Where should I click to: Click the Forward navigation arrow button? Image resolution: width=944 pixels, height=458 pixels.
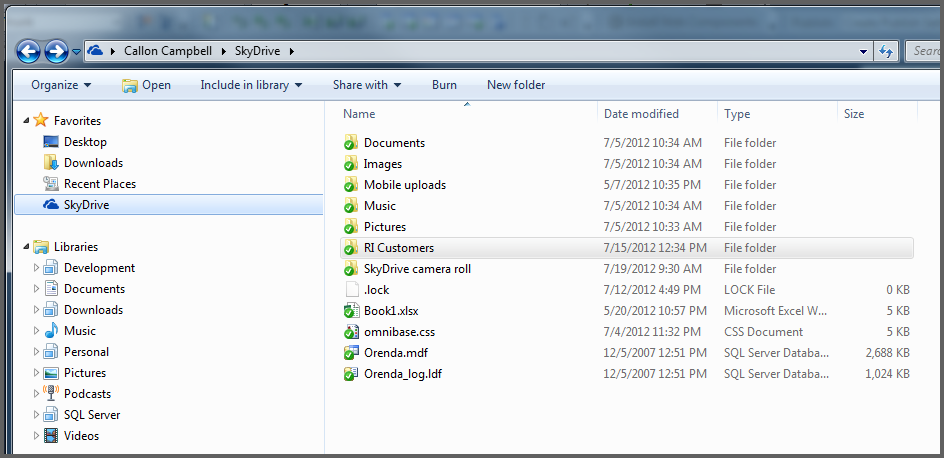[x=56, y=50]
